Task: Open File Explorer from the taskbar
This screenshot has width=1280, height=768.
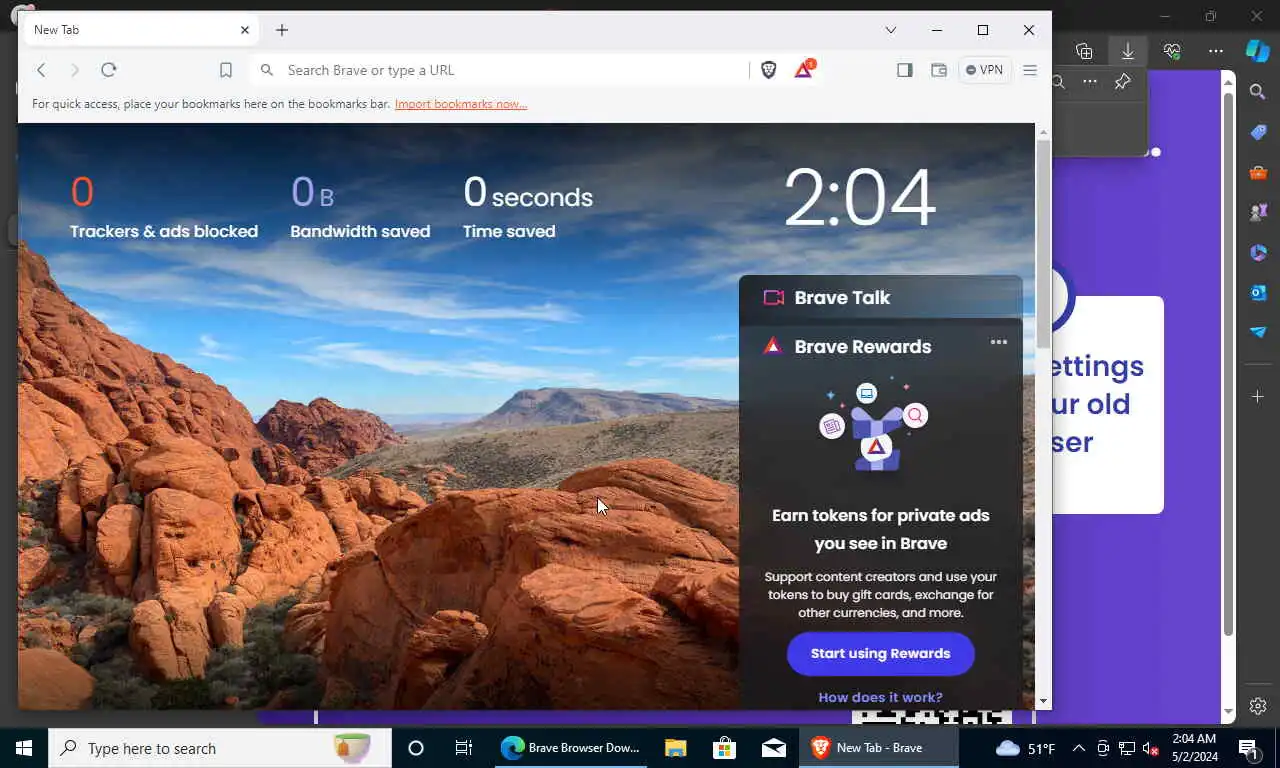Action: click(x=676, y=748)
